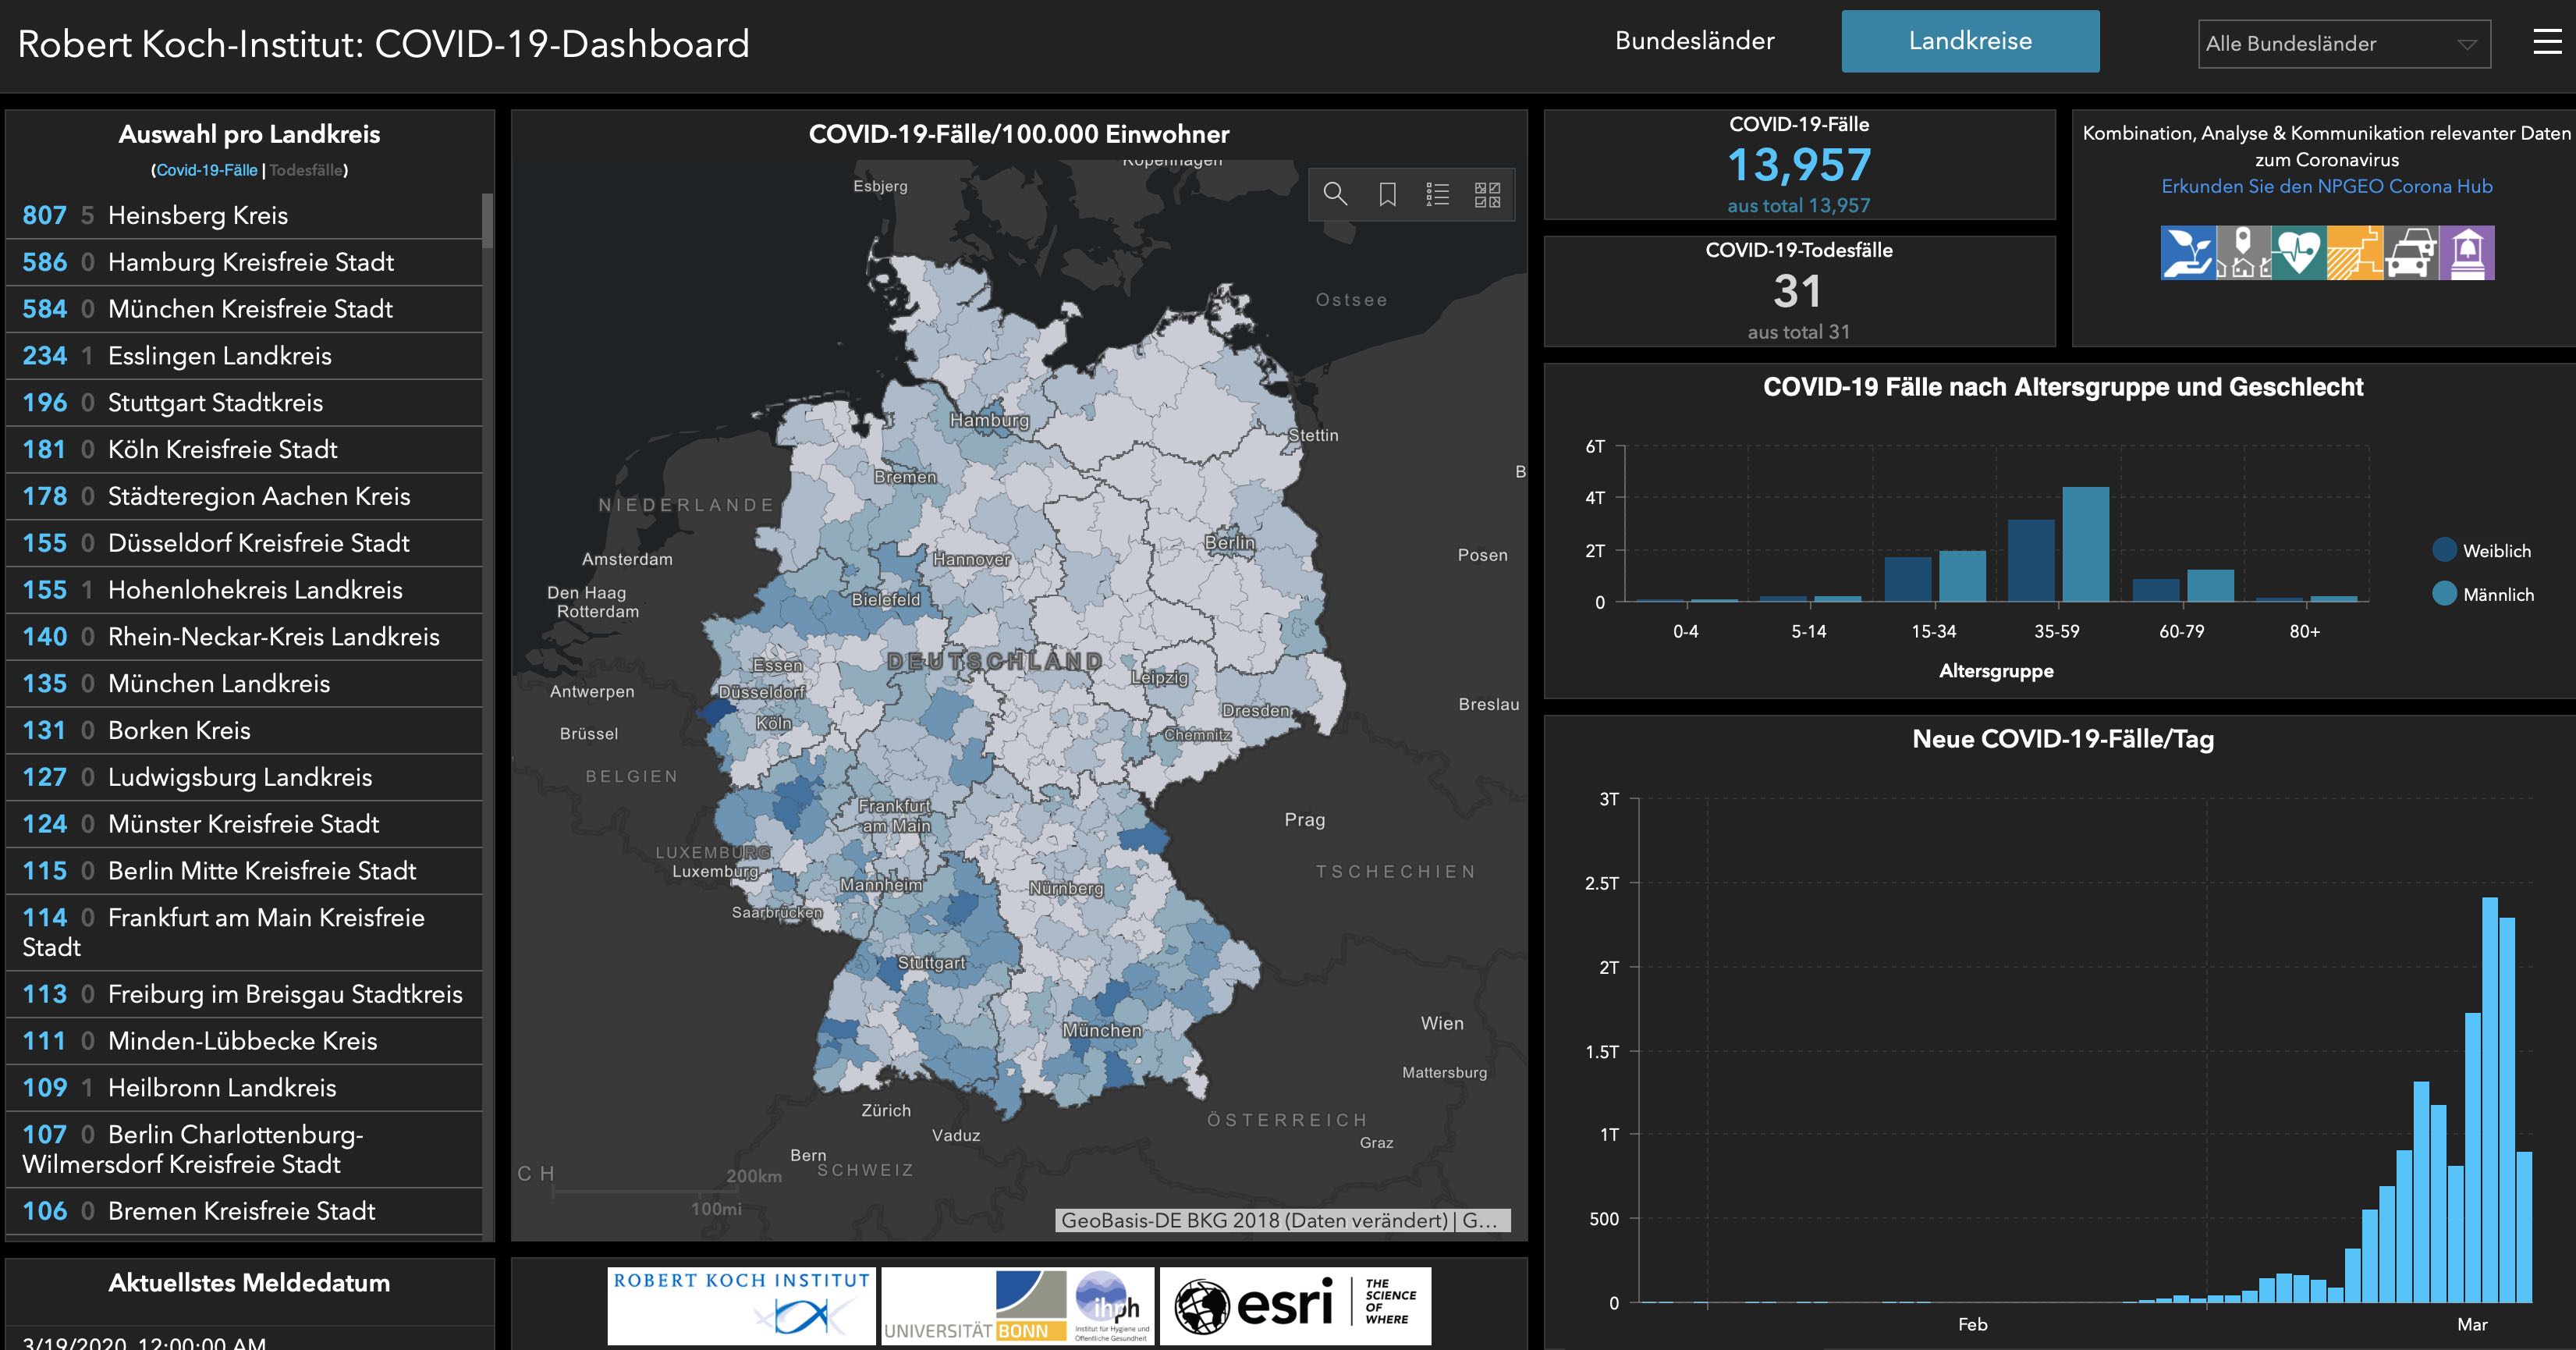
Task: Select the Bundesländer tab
Action: coord(1694,41)
